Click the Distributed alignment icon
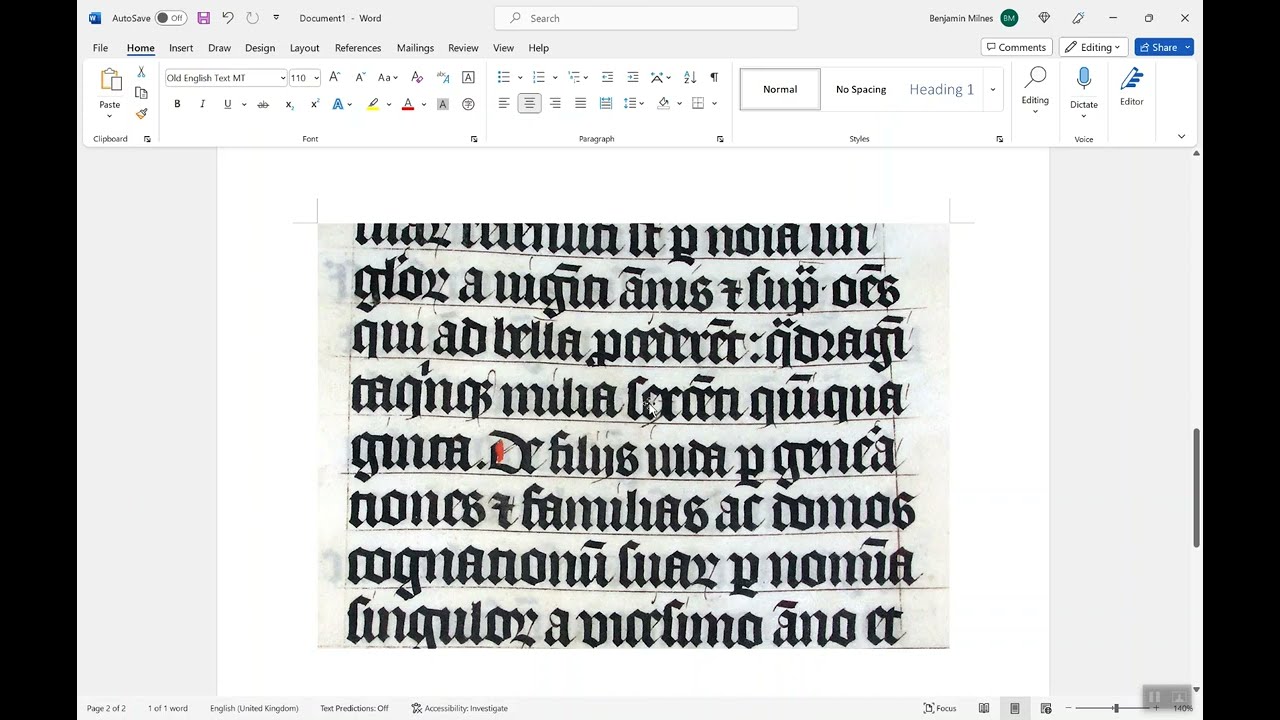The image size is (1280, 720). (x=605, y=104)
